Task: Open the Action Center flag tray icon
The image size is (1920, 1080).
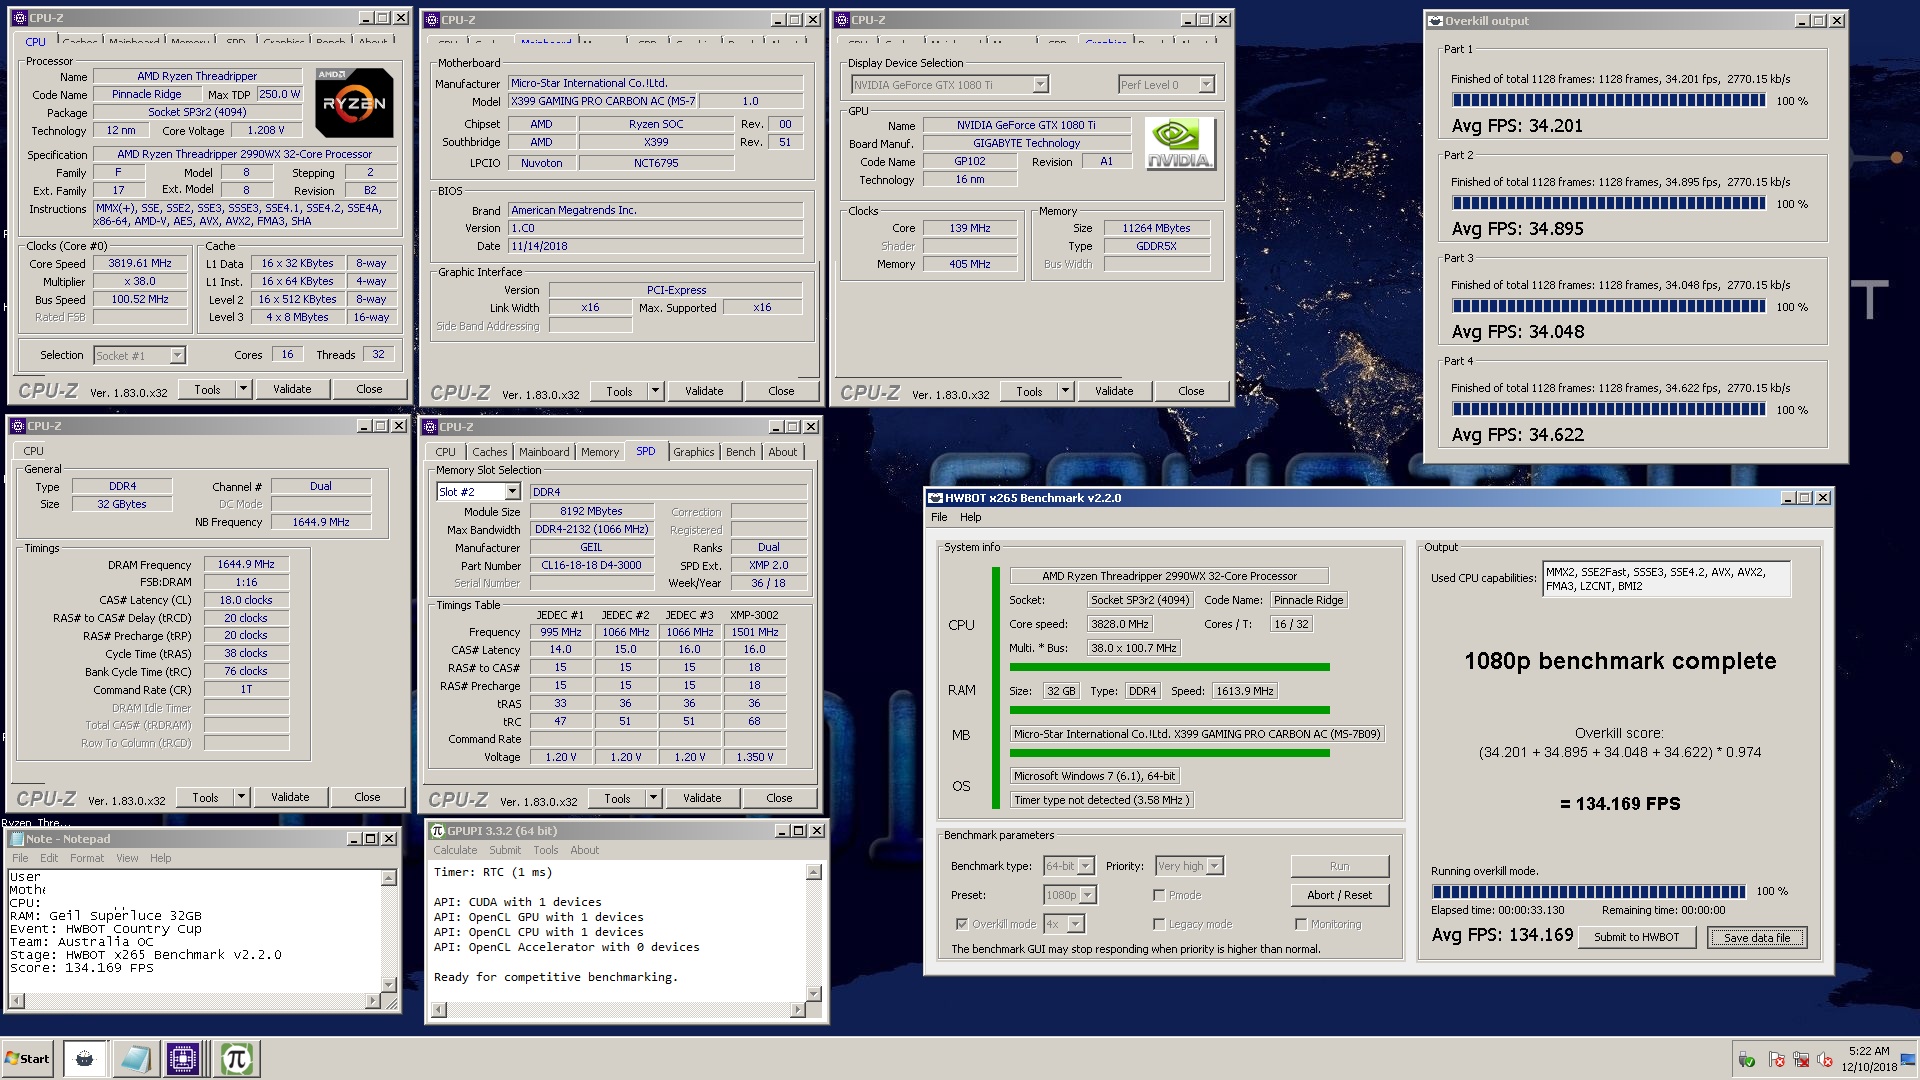Action: tap(1776, 1060)
